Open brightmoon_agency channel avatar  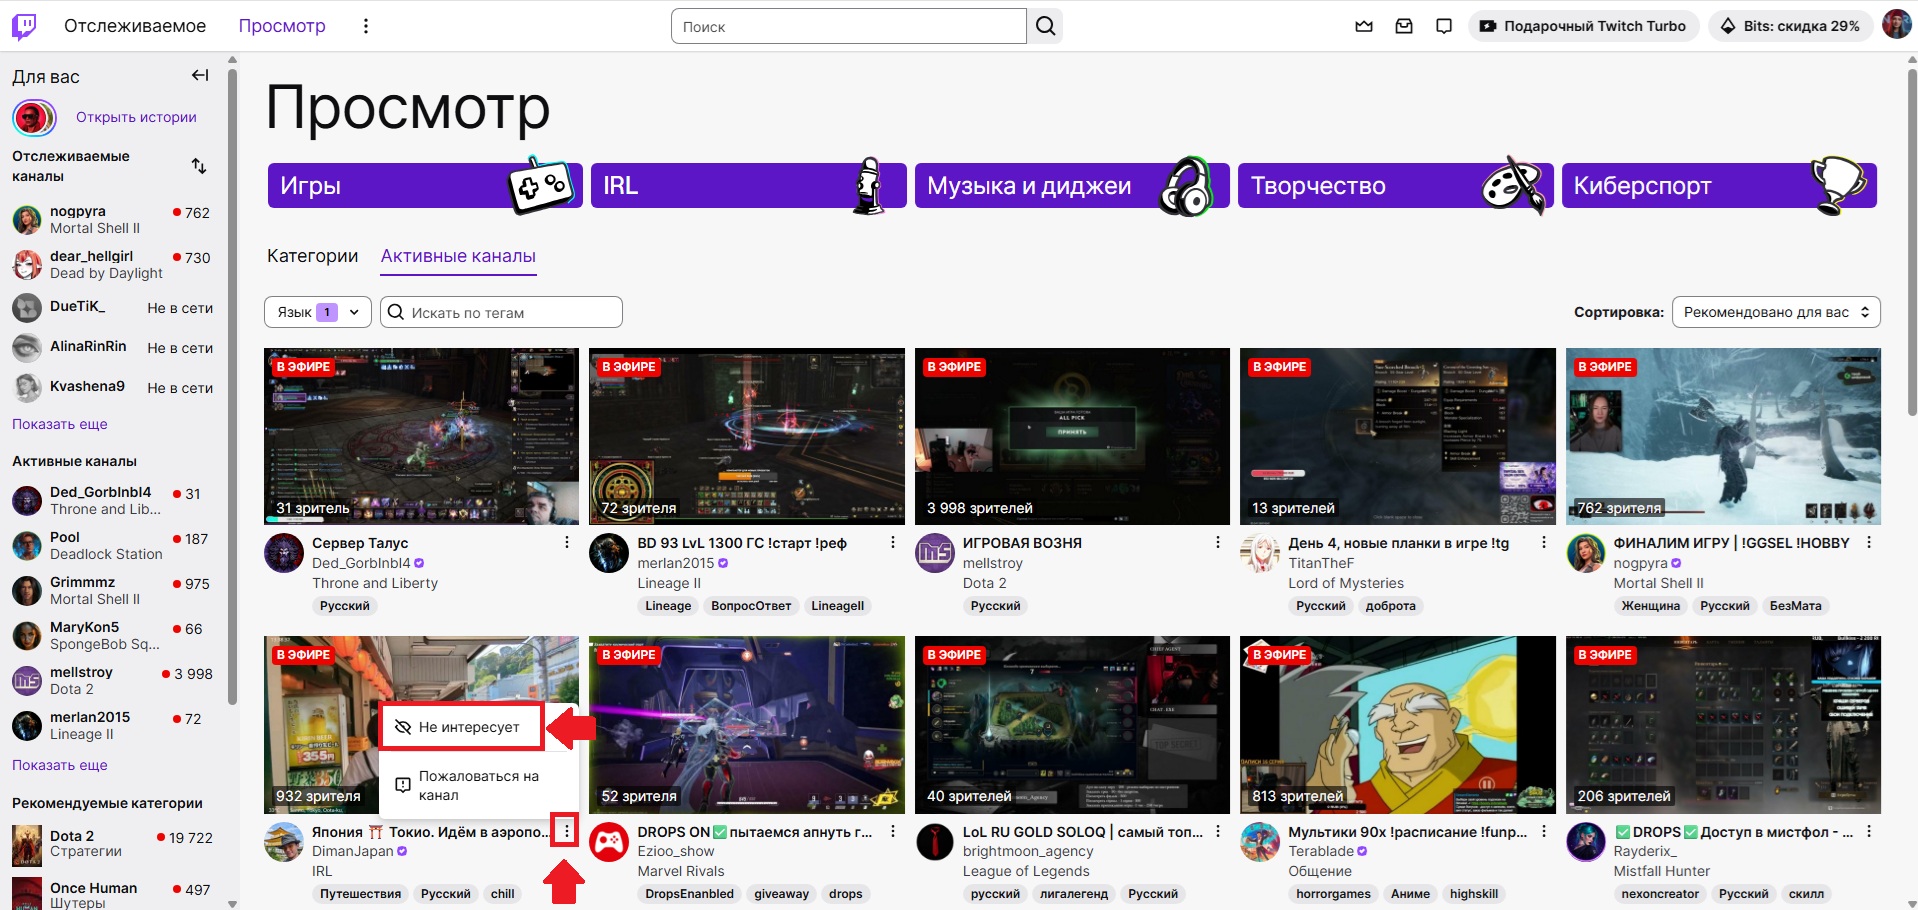(935, 842)
